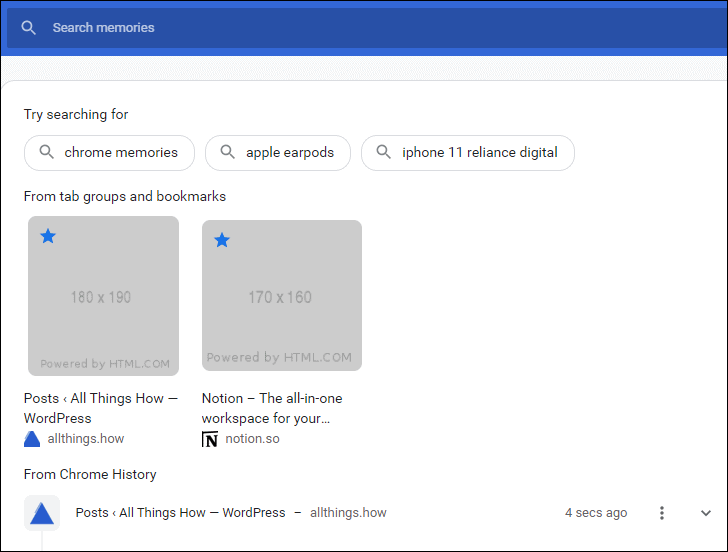Screen dimensions: 728x552
Task: Select the apple earpods suggestion chip
Action: tap(278, 153)
